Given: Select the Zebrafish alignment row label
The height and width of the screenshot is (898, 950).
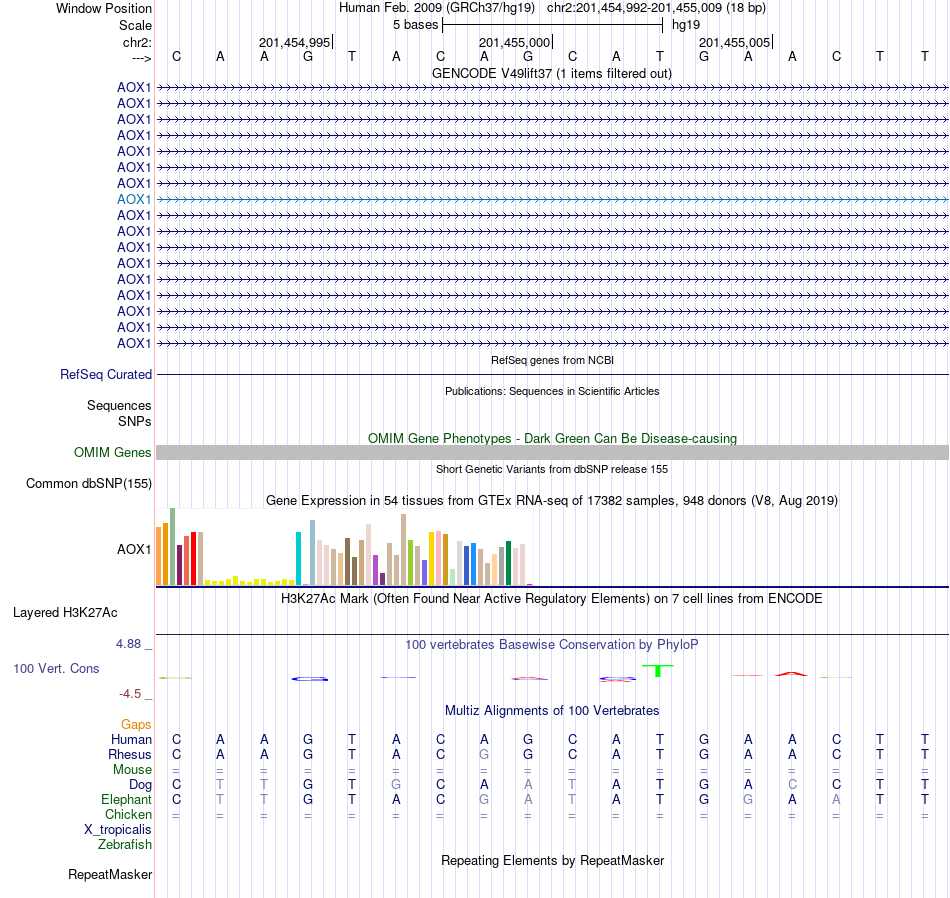Looking at the screenshot, I should pos(125,845).
